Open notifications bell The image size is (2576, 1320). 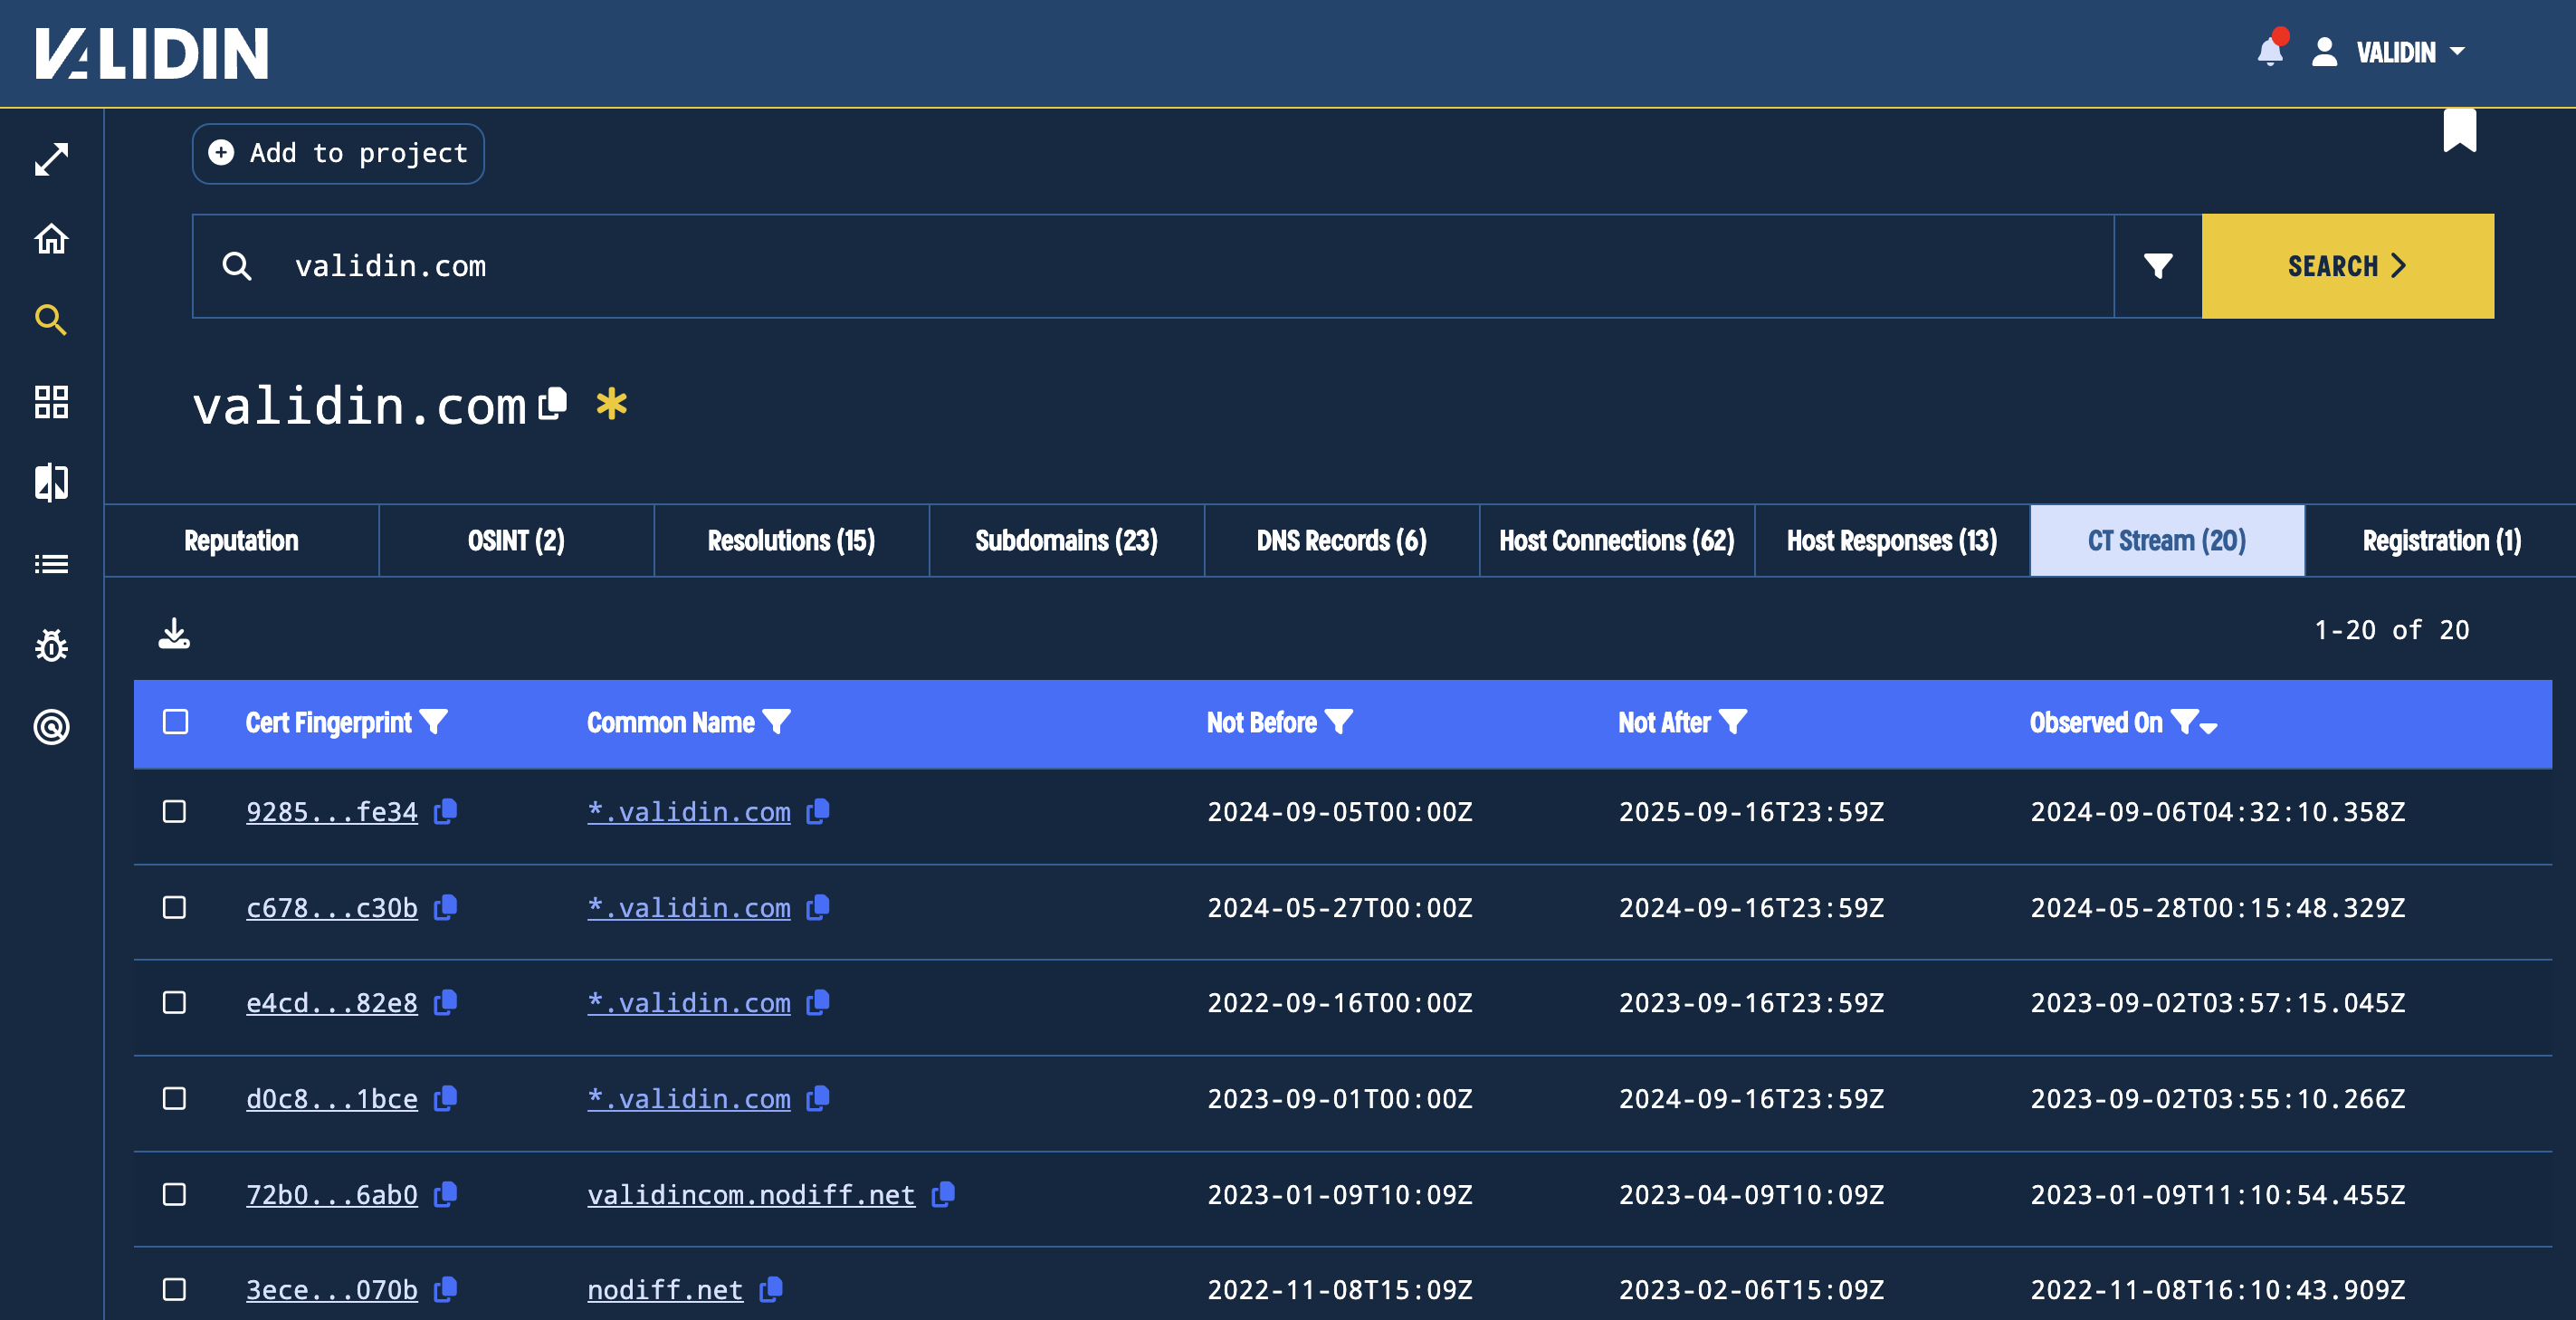click(x=2270, y=51)
